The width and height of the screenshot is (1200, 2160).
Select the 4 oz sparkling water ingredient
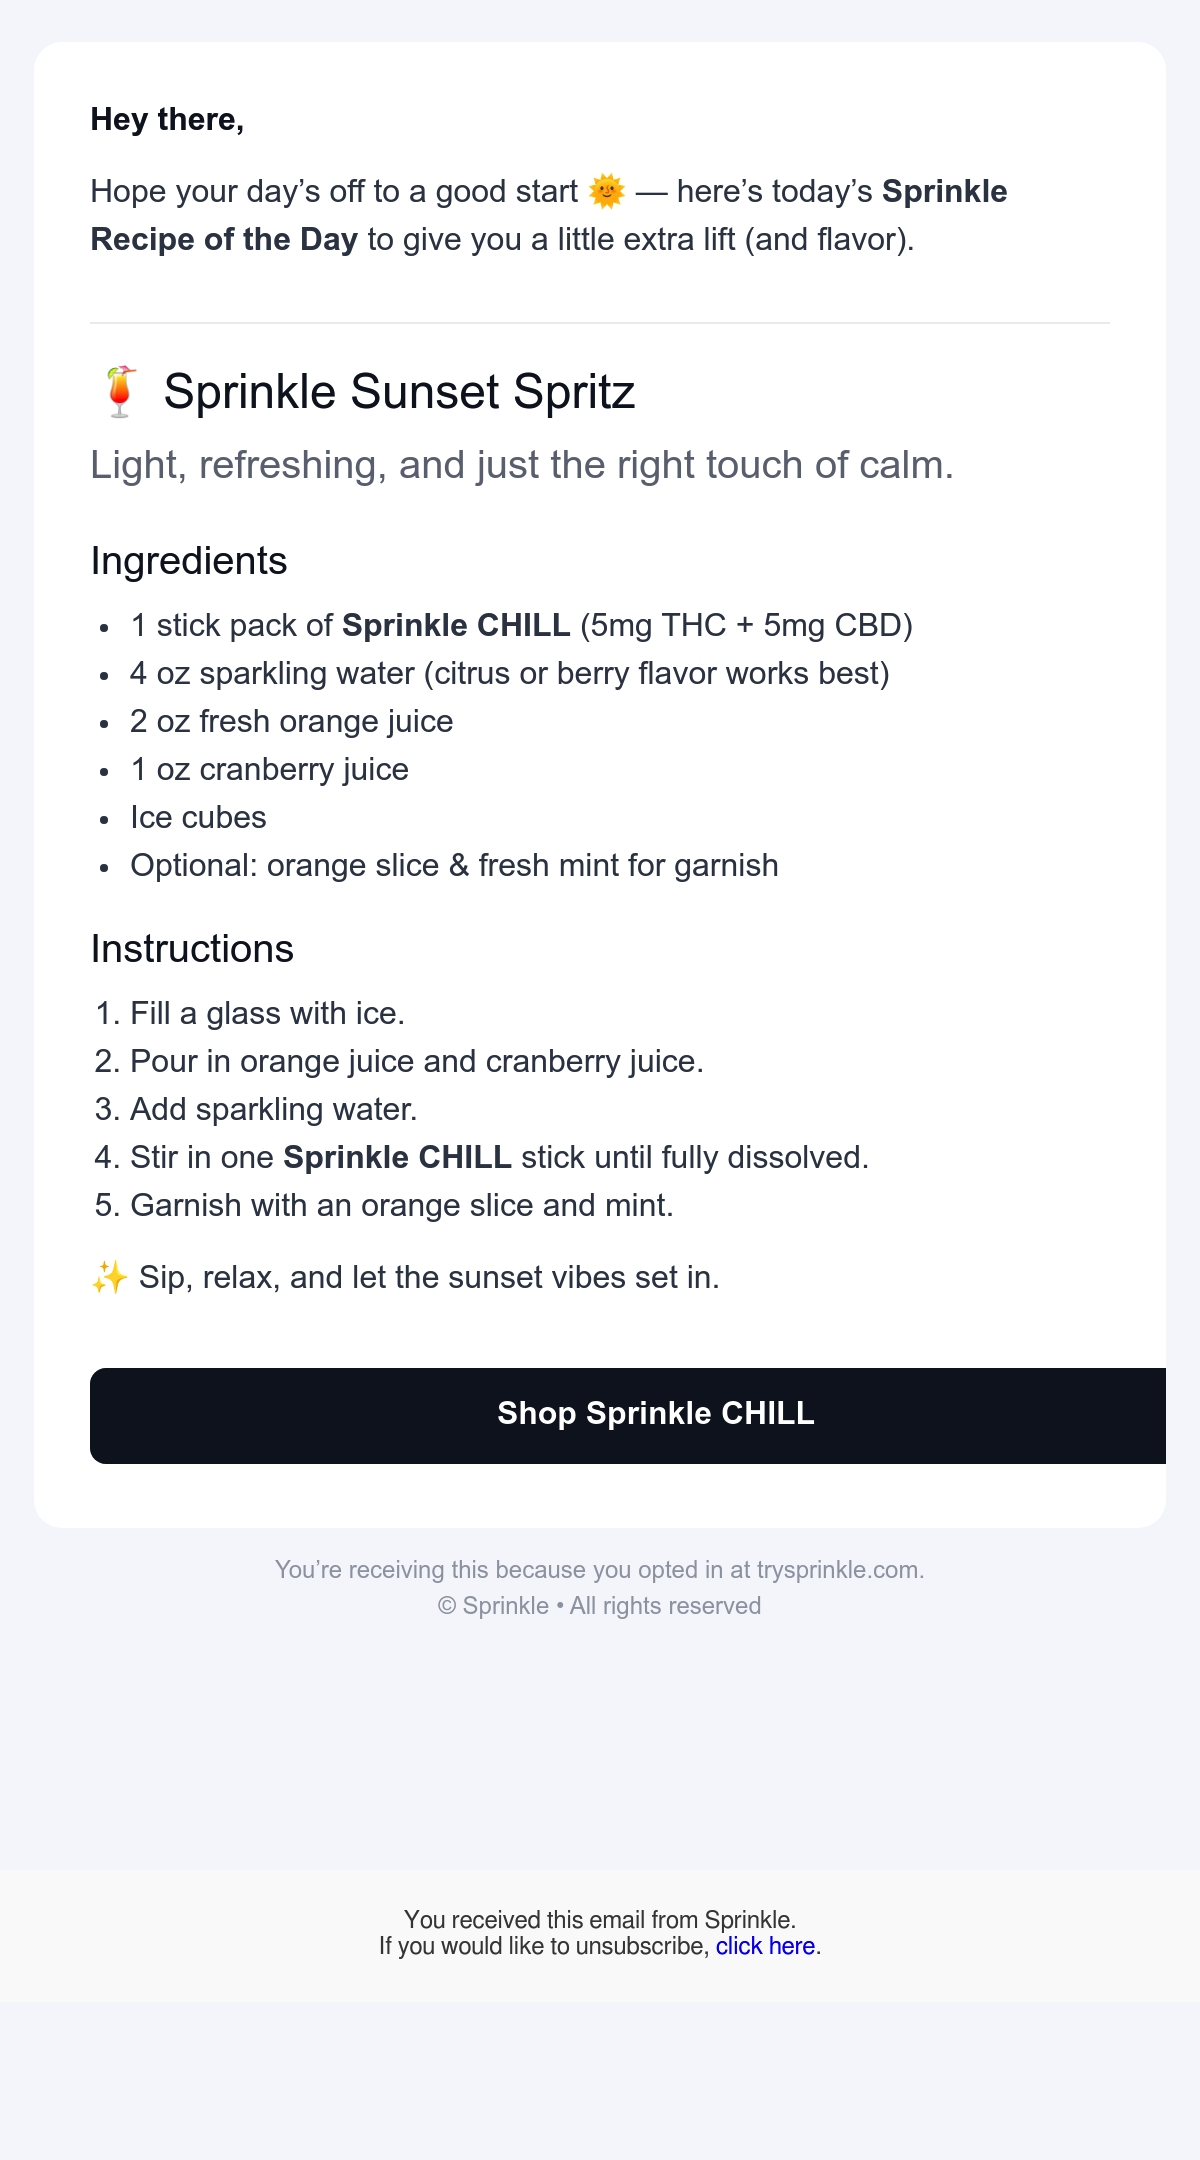point(509,673)
